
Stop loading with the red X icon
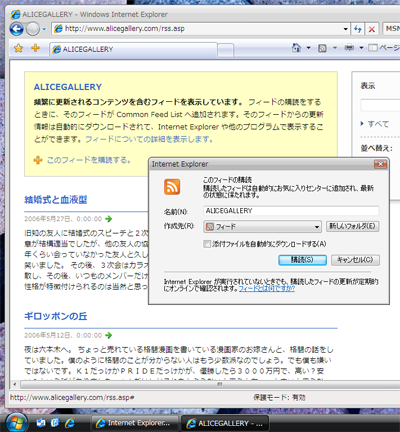[x=372, y=29]
